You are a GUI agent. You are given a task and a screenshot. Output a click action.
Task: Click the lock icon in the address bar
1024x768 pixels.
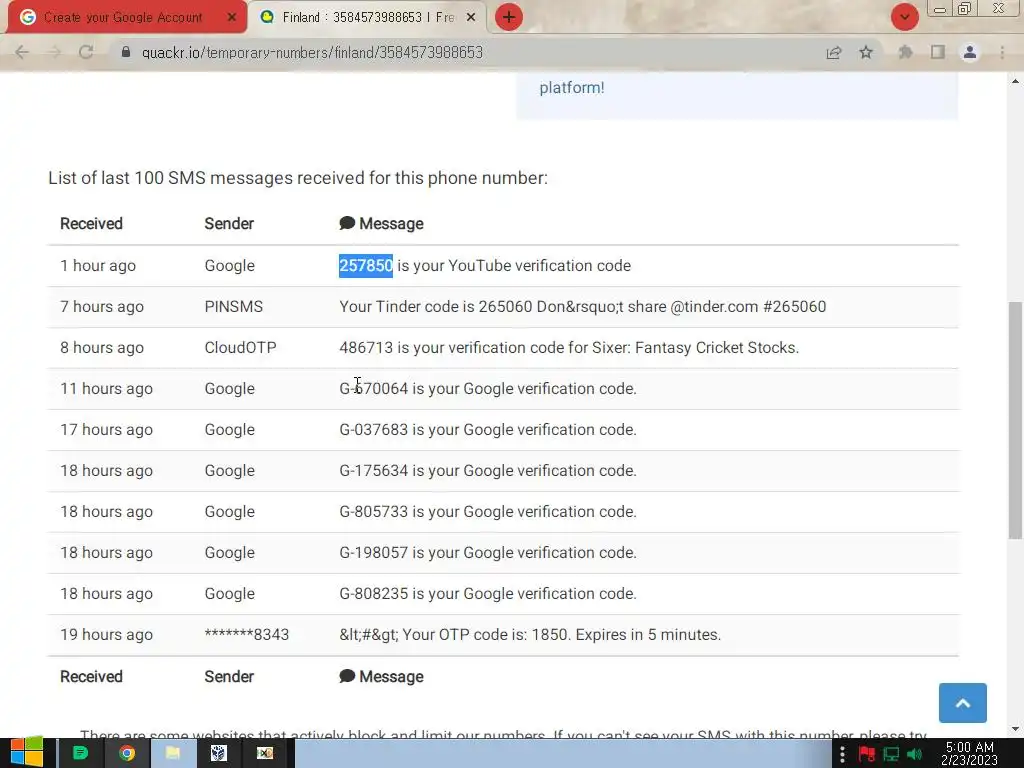point(126,52)
